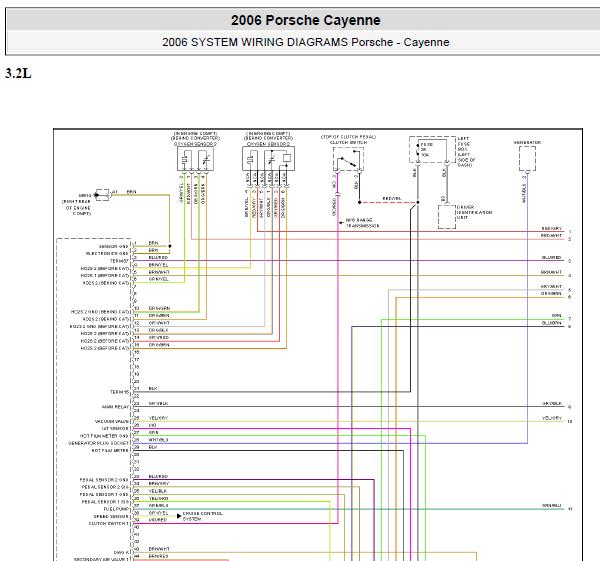Image resolution: width=600 pixels, height=561 pixels.
Task: Click the 'GRY/BLK' label at continuation 9
Action: [x=552, y=403]
